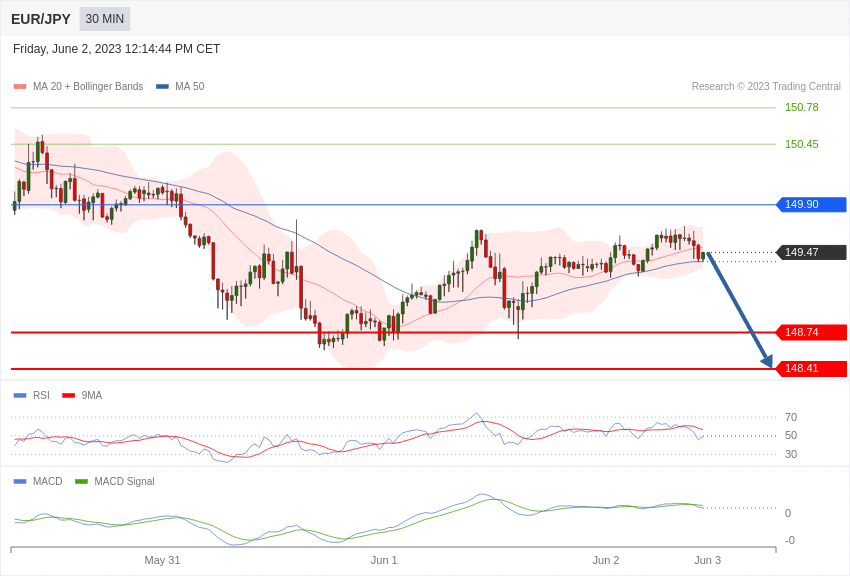Click the MACD Signal legend label

(x=124, y=481)
